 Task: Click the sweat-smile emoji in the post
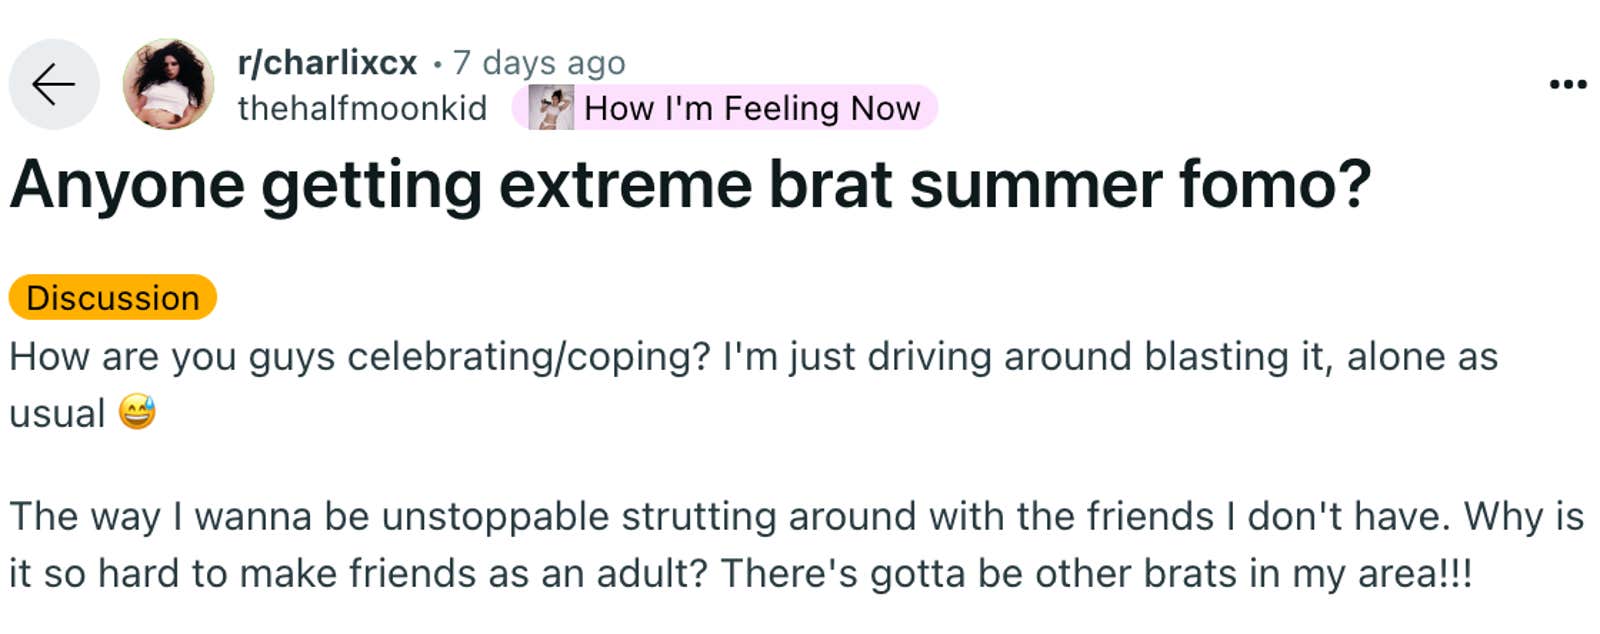tap(137, 412)
